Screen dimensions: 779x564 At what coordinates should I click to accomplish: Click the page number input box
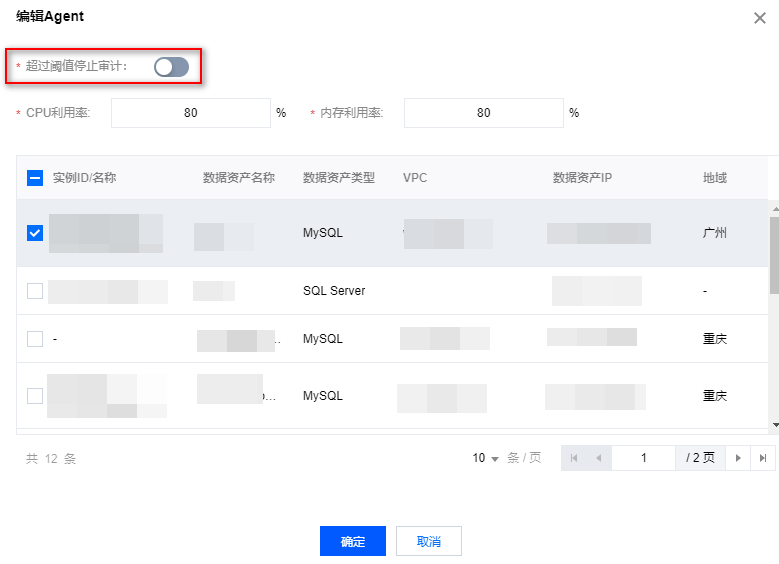coord(643,458)
